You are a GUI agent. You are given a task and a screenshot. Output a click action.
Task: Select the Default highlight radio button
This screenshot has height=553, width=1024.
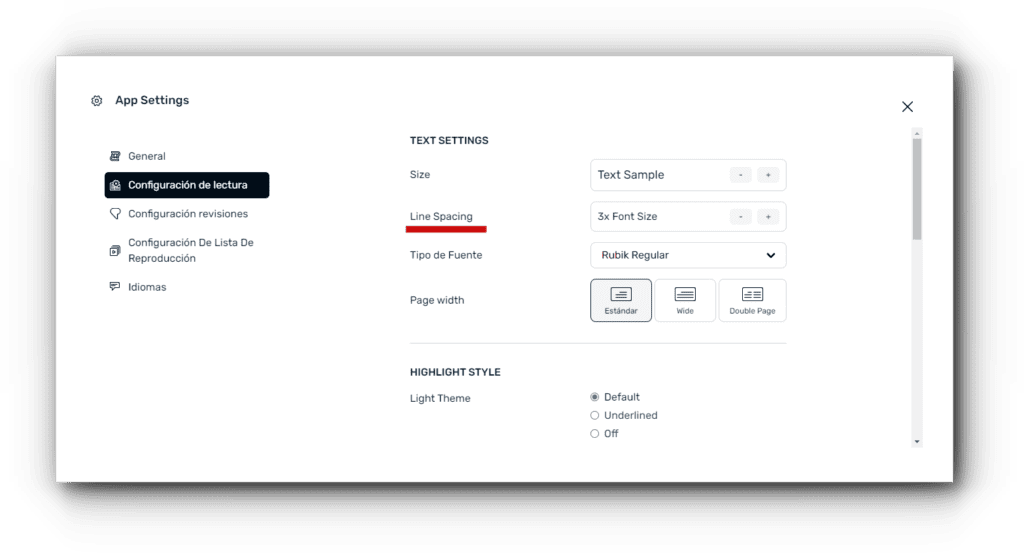(x=595, y=397)
